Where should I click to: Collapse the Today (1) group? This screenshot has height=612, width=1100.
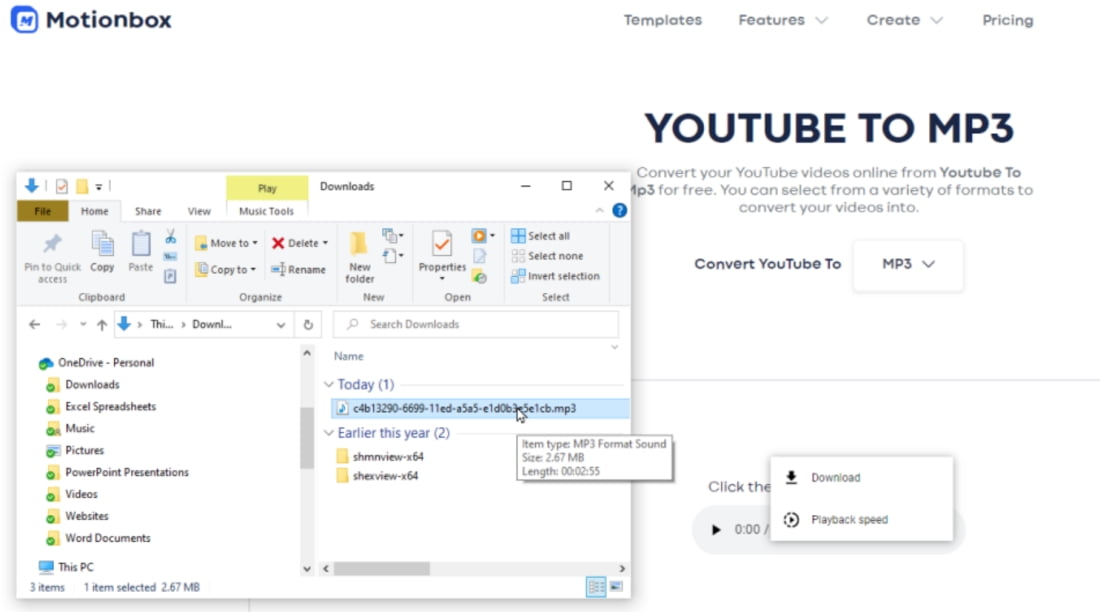[x=328, y=385]
